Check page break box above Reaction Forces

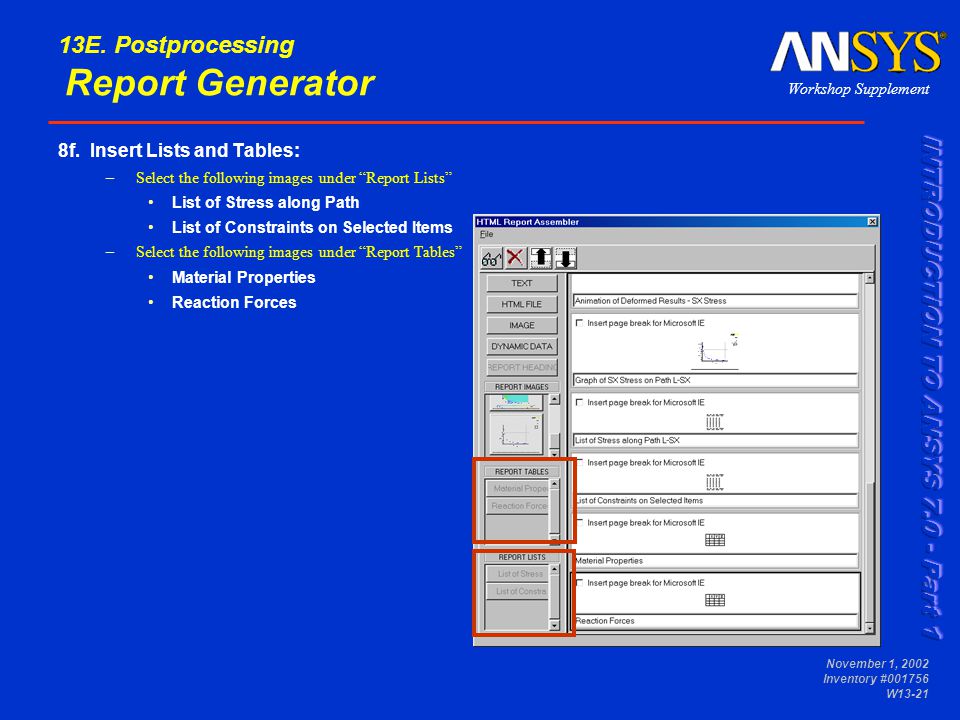coord(579,582)
